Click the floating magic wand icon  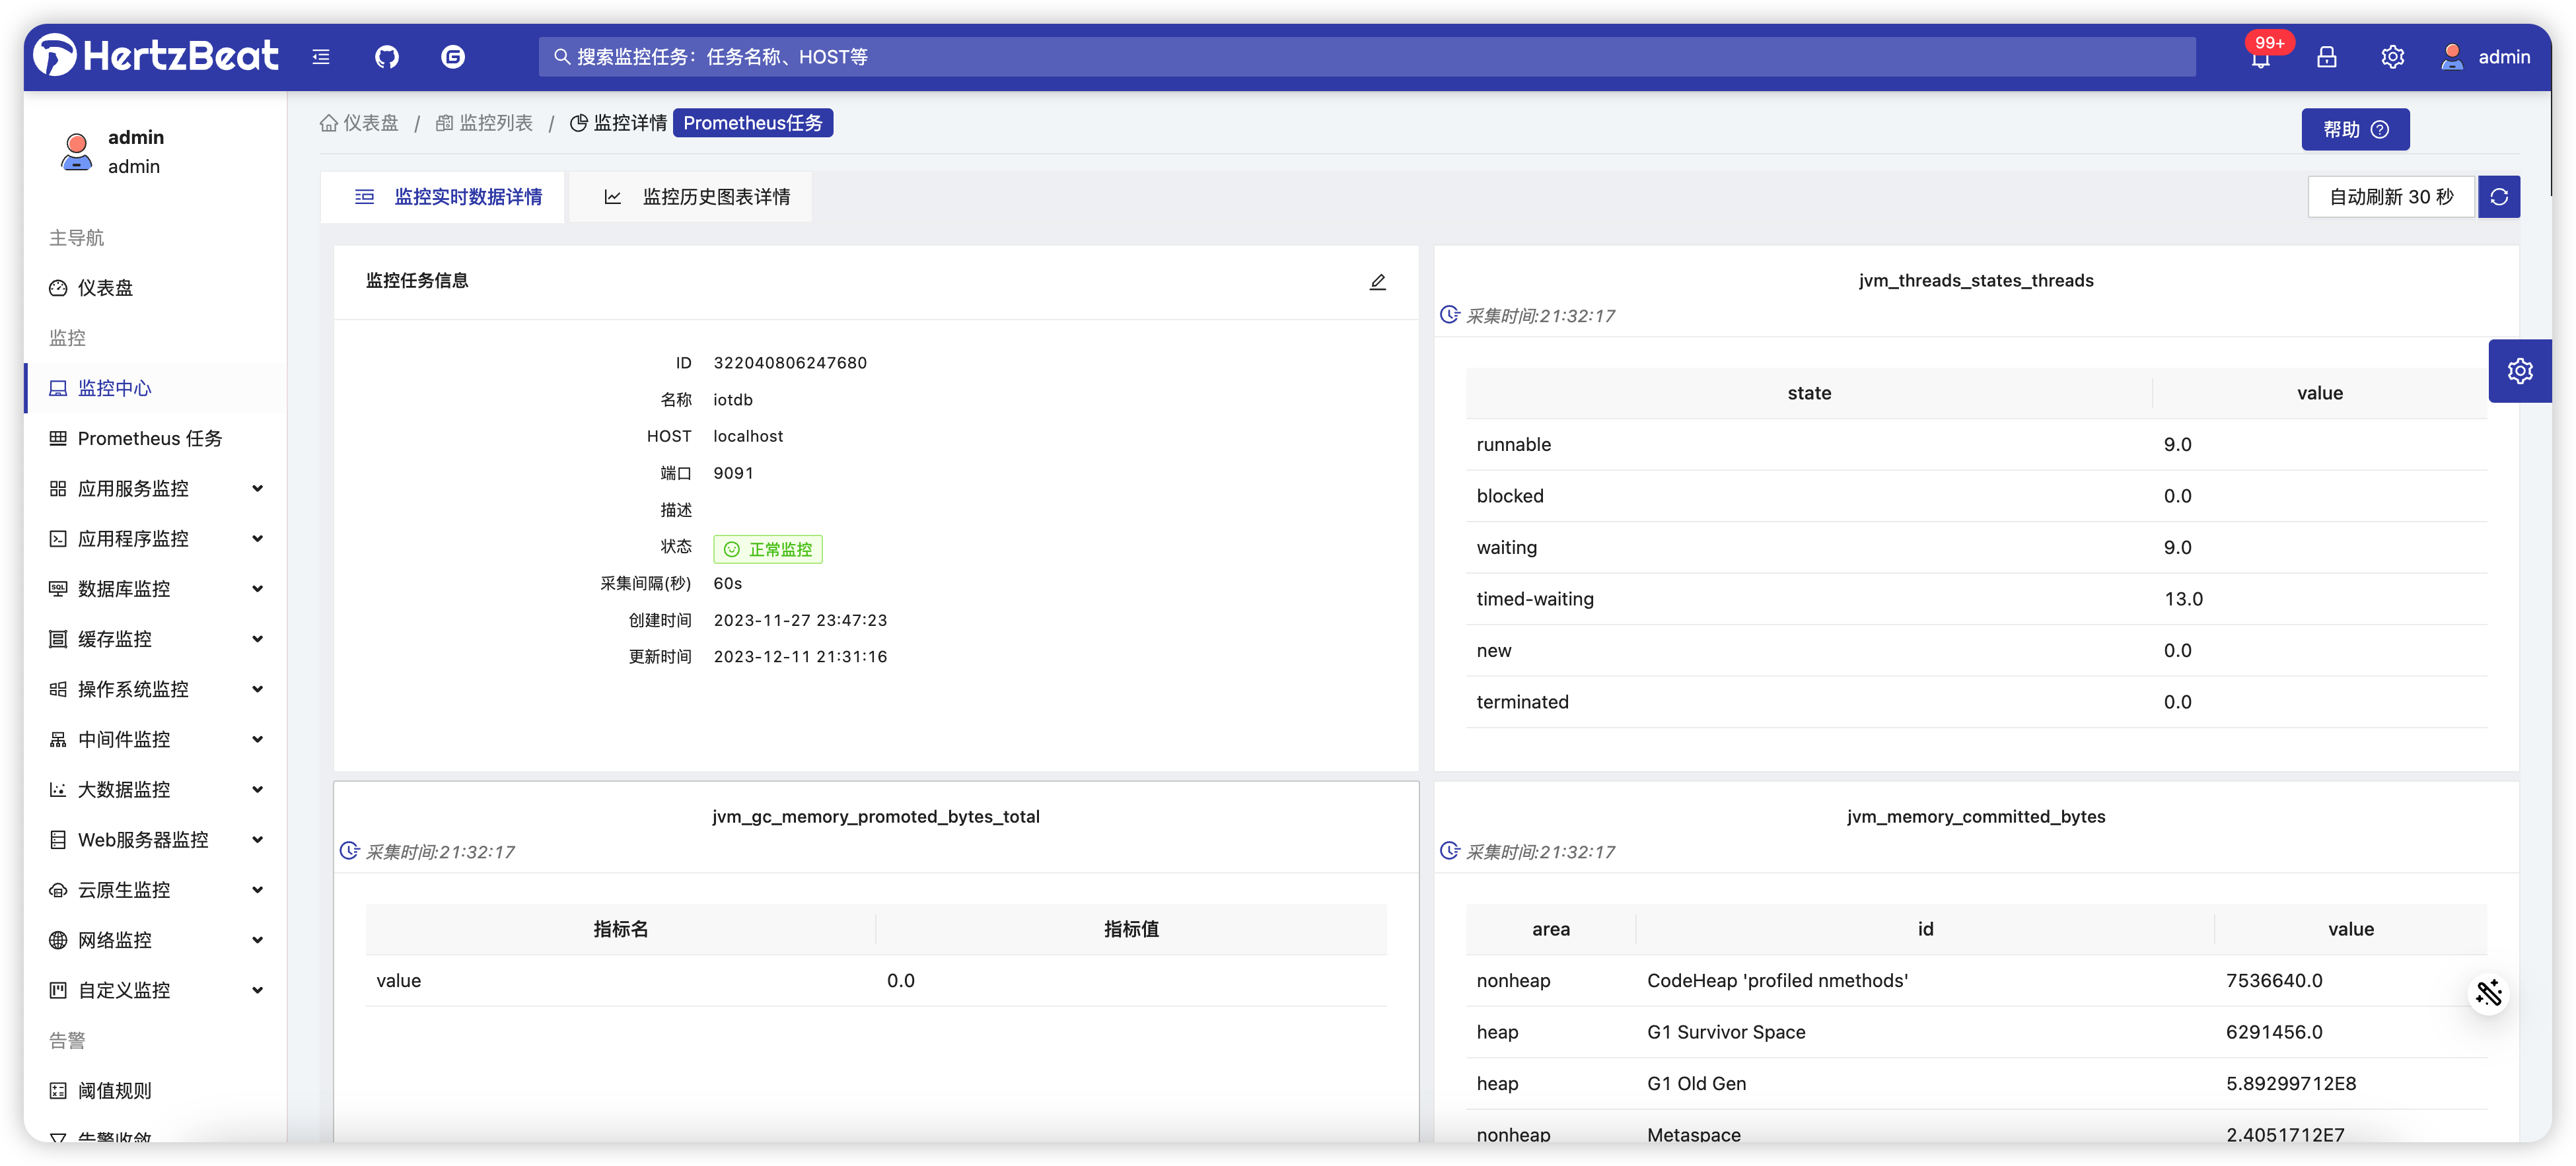[2488, 993]
